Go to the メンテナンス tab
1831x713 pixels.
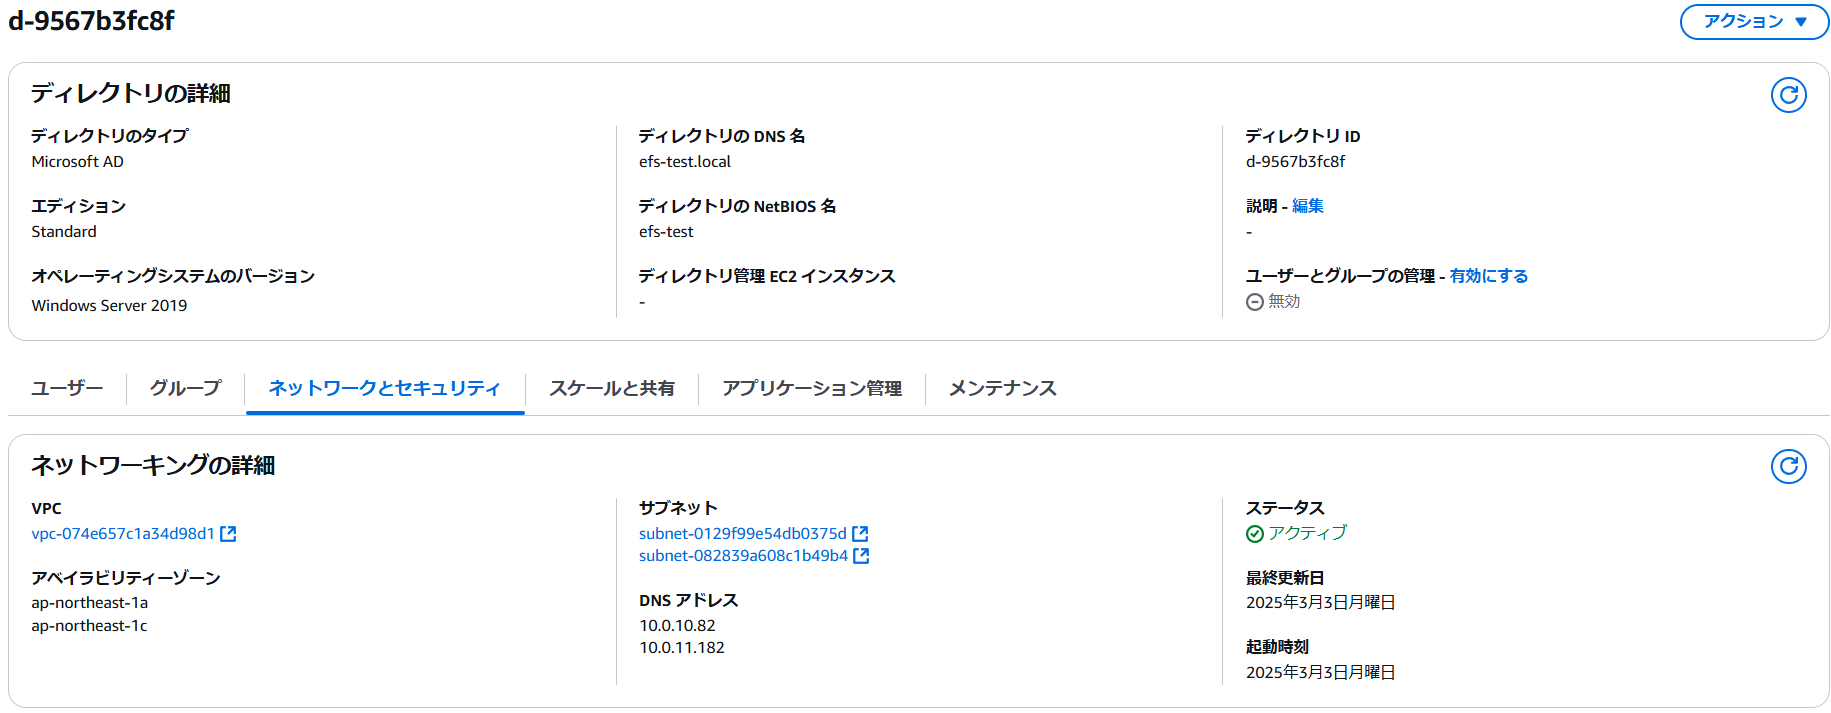[1003, 388]
